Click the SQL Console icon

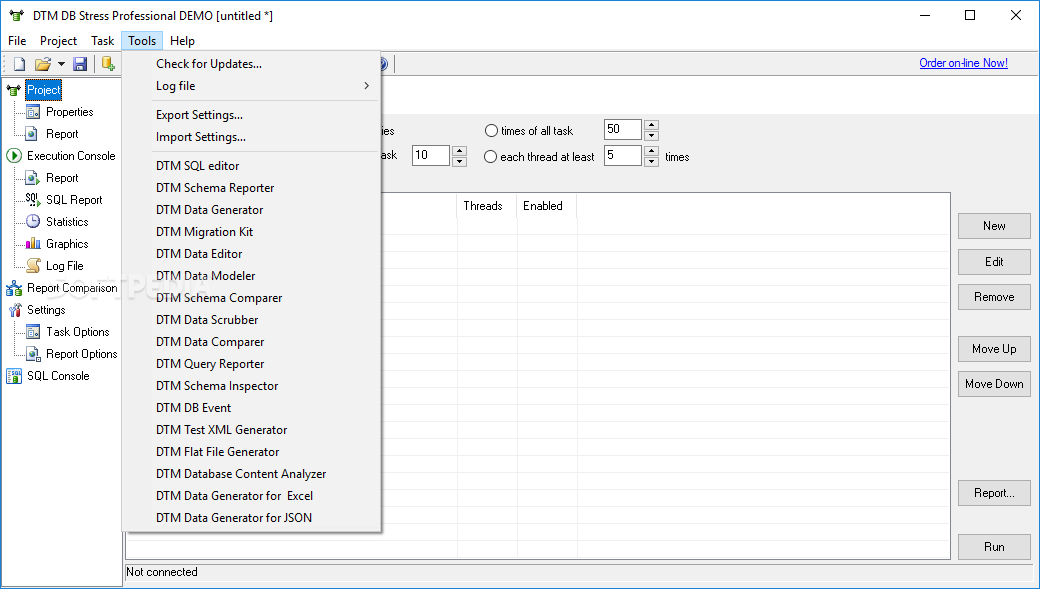pyautogui.click(x=14, y=375)
